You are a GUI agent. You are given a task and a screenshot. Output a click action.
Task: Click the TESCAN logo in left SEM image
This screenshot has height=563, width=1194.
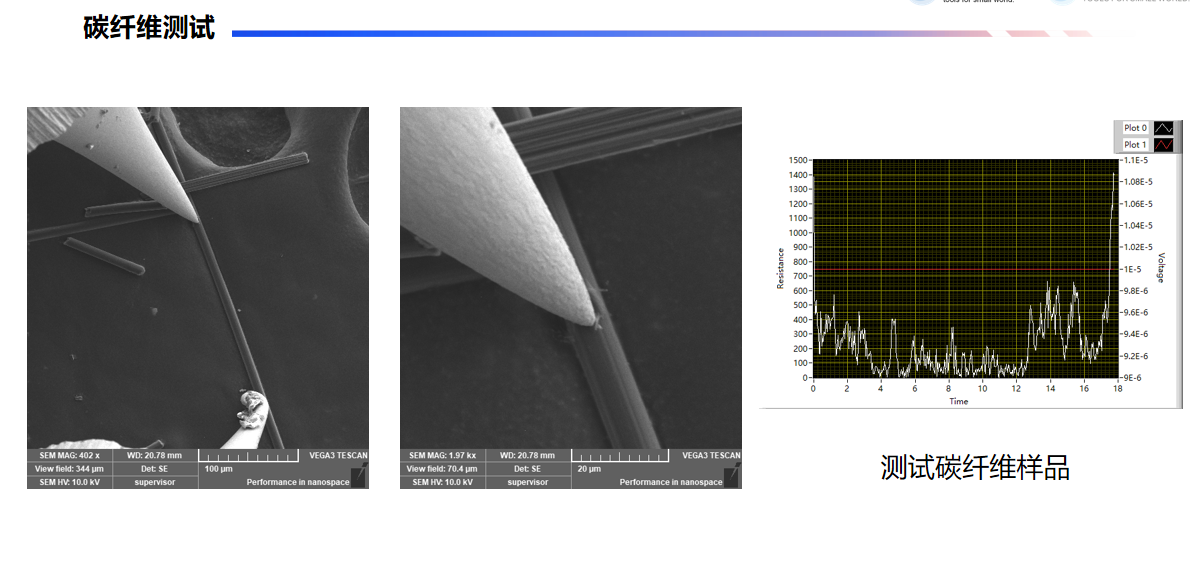[x=338, y=455]
